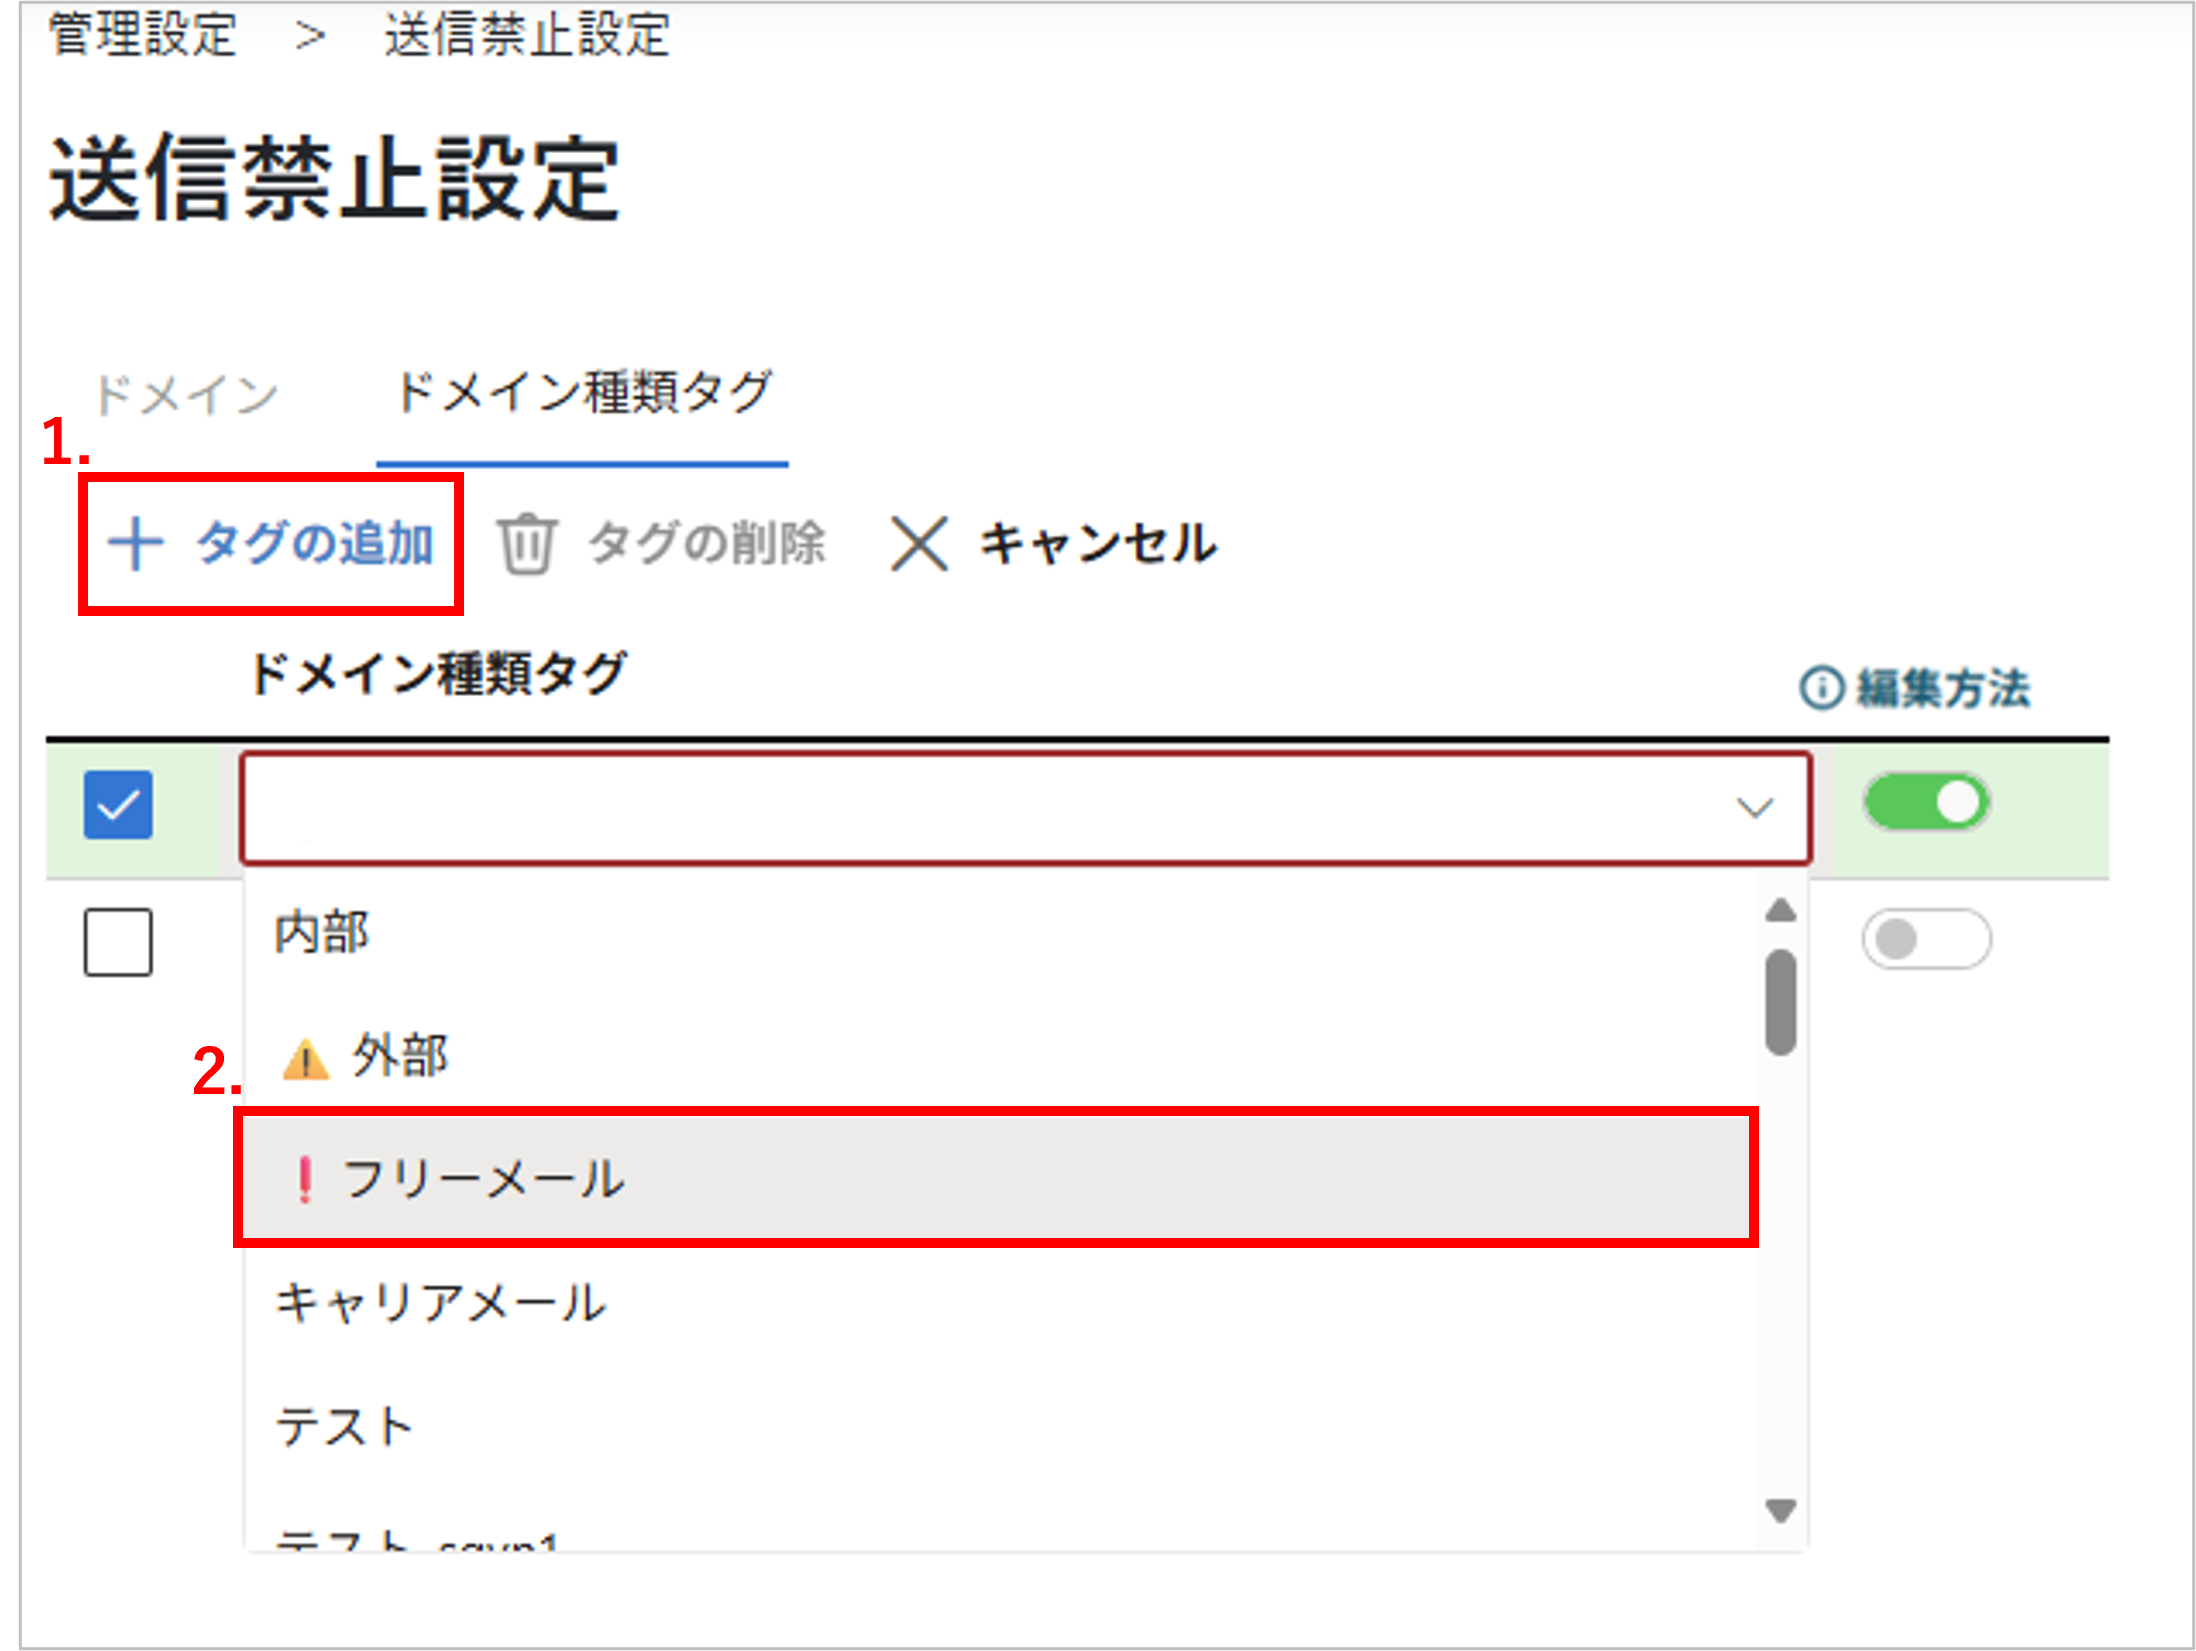
Task: Click the scroll up arrow in dropdown list
Action: (x=1781, y=911)
